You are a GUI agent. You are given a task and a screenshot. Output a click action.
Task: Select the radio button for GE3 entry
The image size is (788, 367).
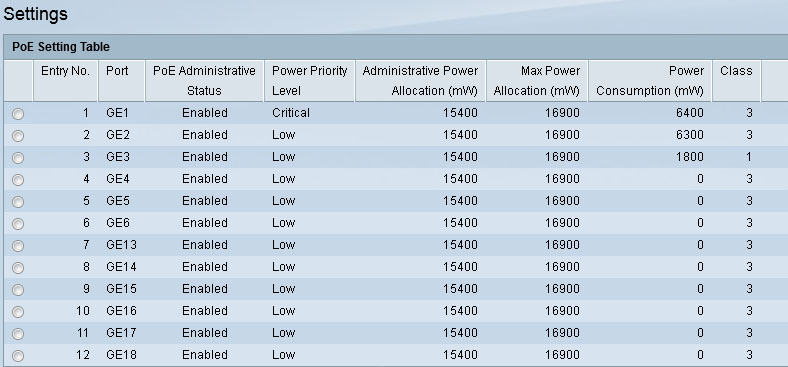tap(18, 158)
